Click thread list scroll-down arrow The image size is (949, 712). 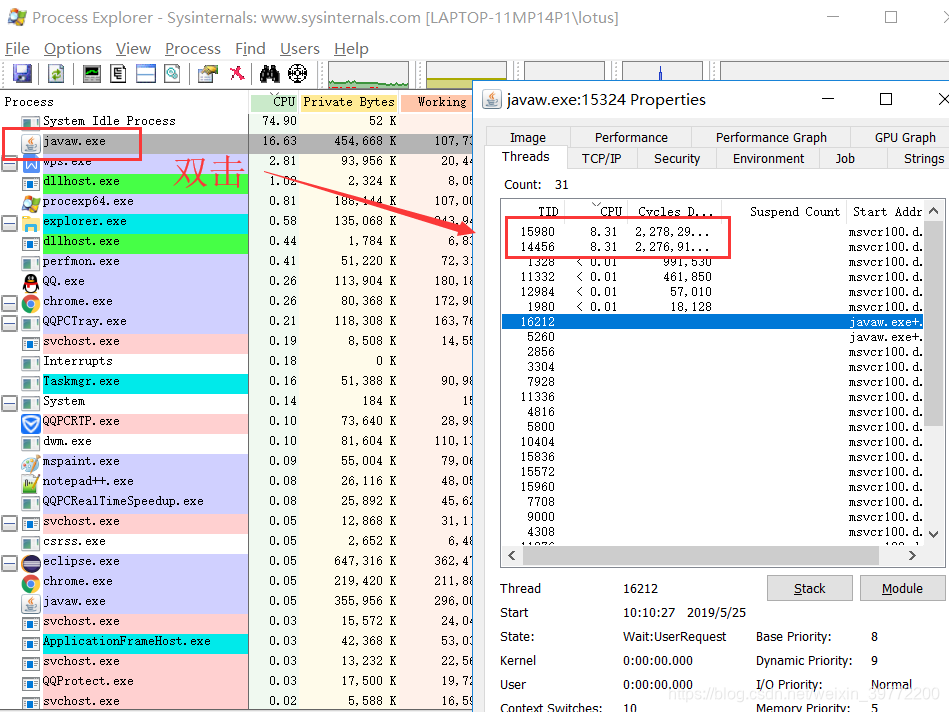(933, 534)
